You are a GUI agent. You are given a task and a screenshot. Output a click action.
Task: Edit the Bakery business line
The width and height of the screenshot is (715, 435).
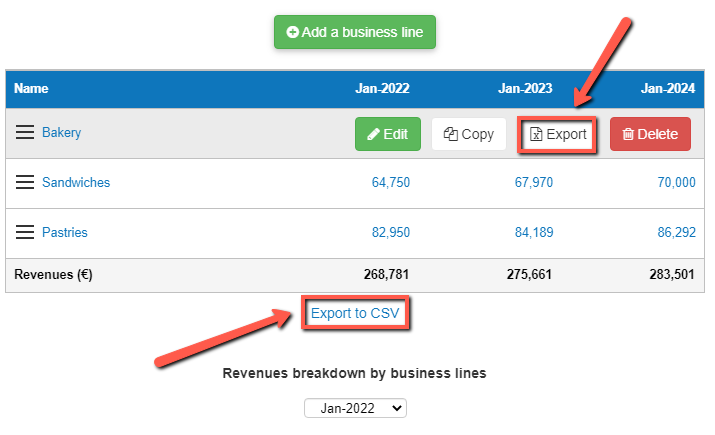(x=388, y=134)
